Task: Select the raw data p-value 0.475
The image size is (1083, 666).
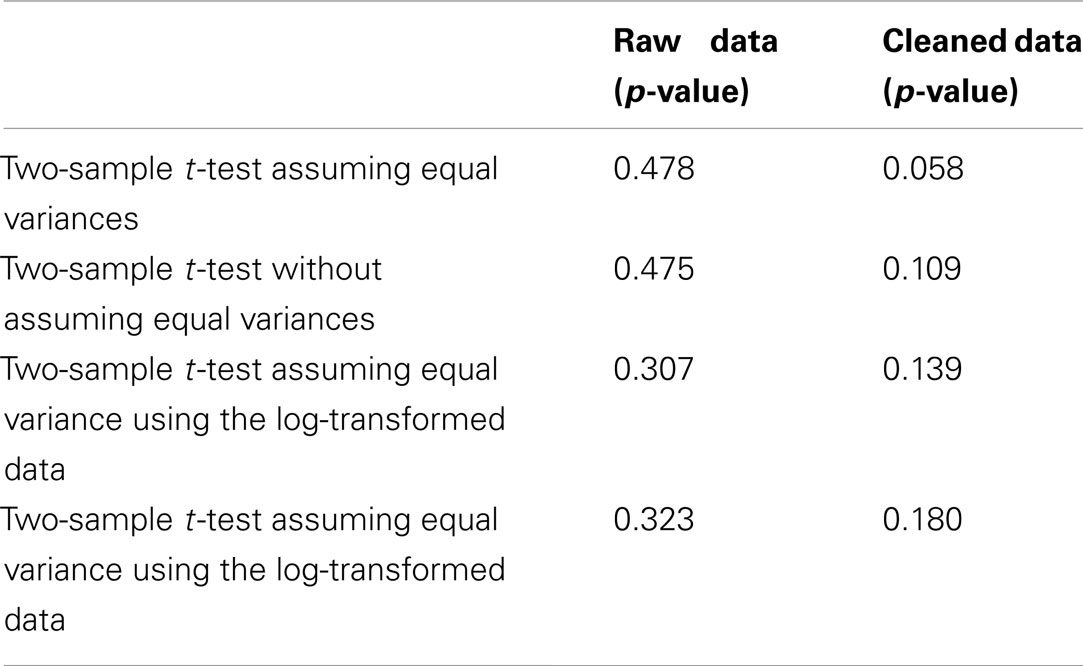Action: coord(653,269)
